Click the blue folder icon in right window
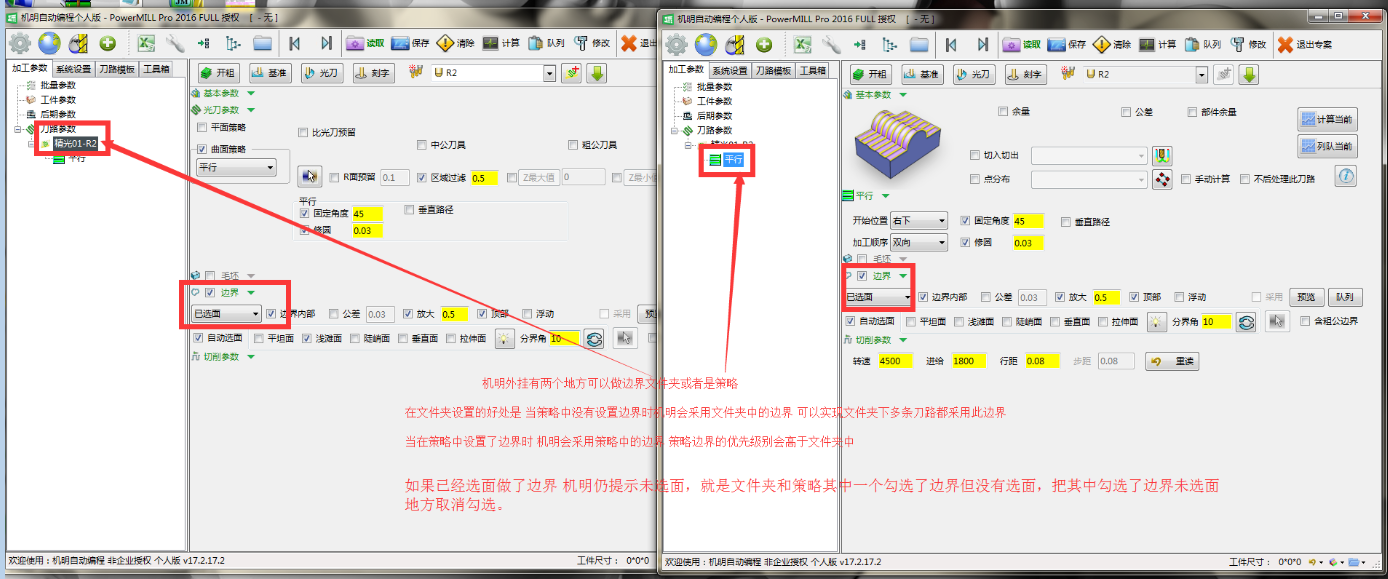The image size is (1388, 579). pos(919,44)
